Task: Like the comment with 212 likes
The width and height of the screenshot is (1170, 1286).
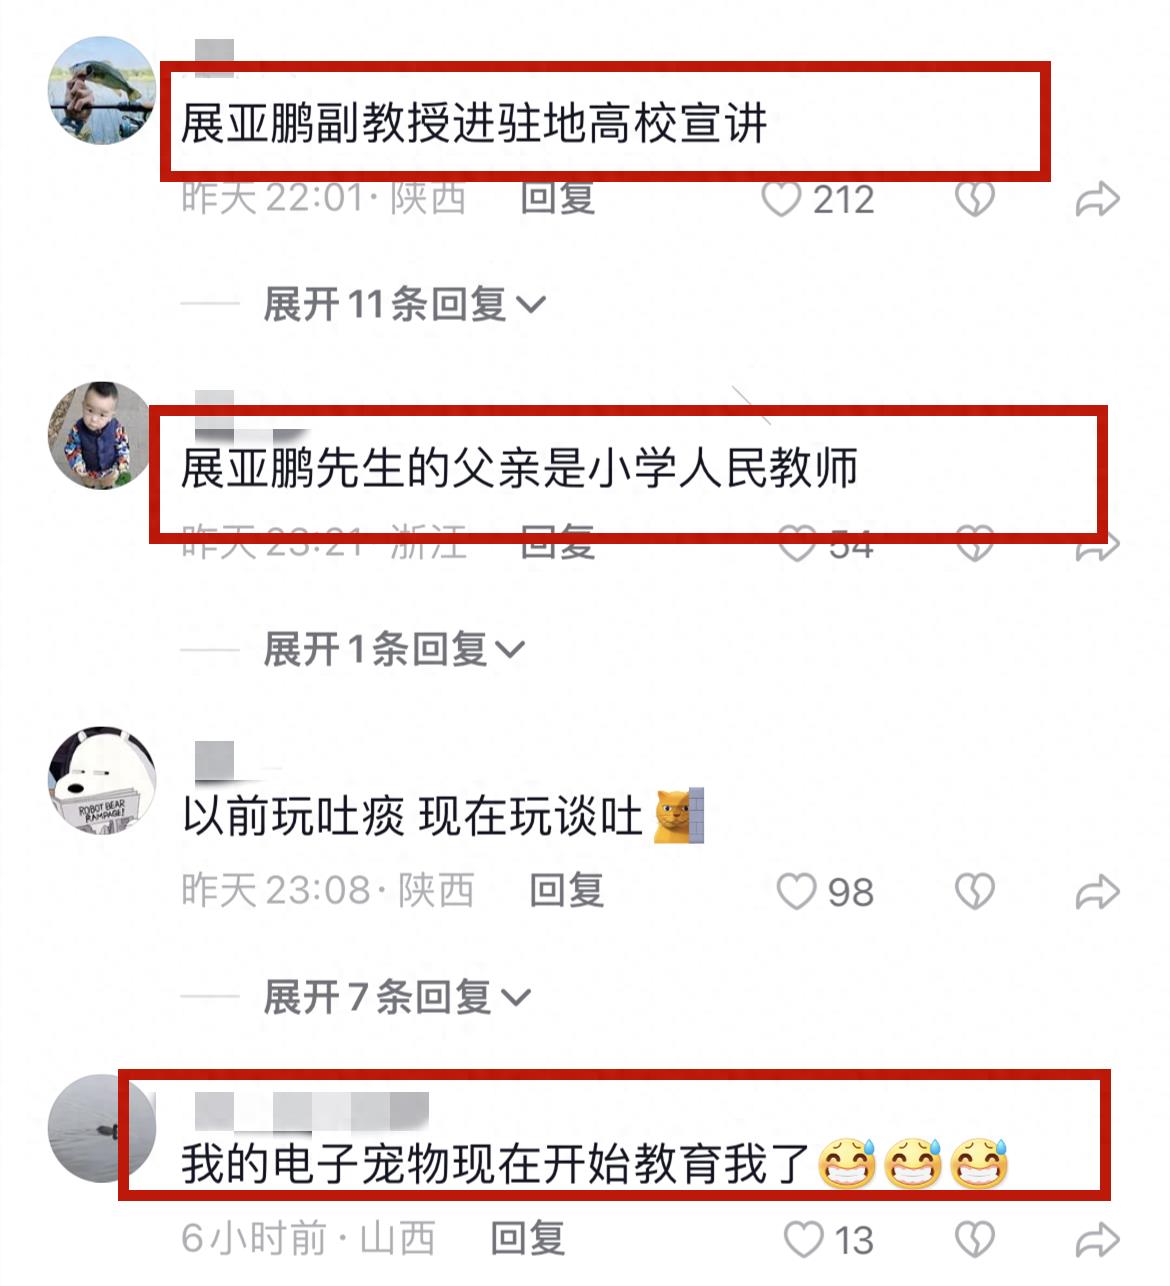Action: 781,199
